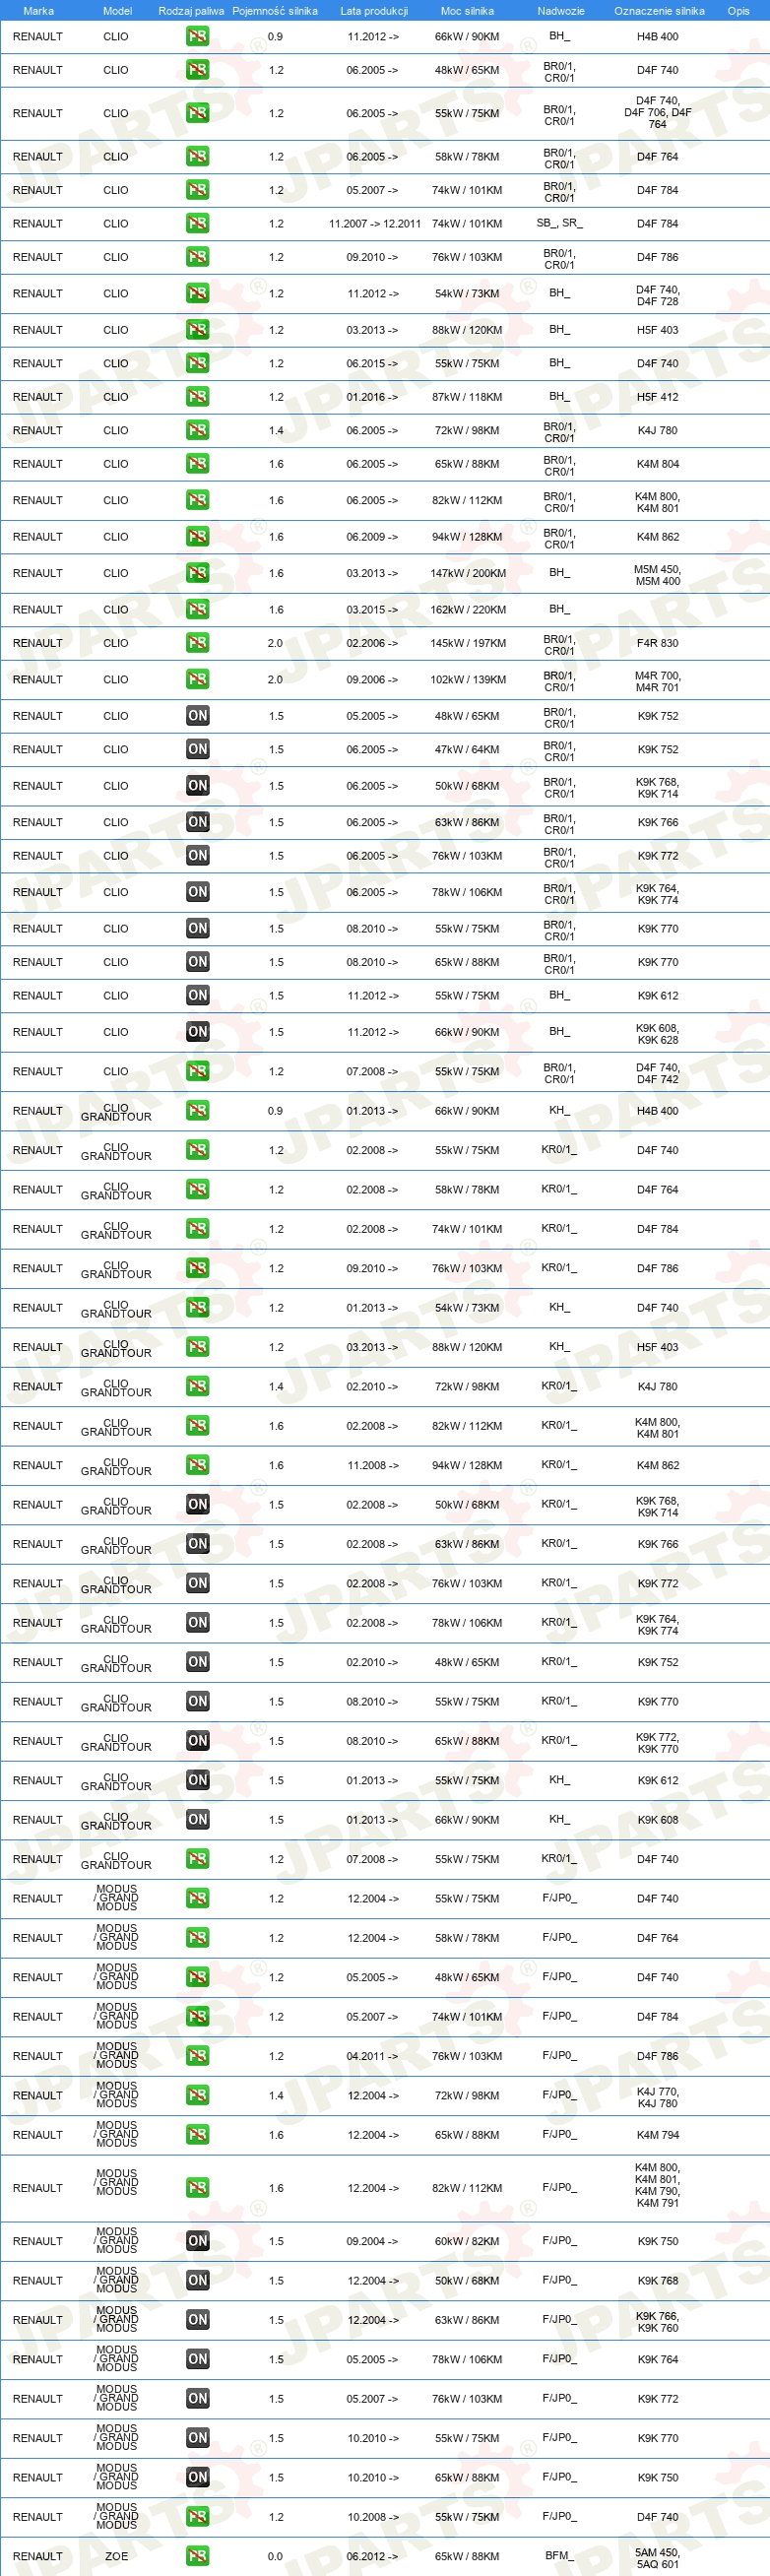Click fuel icon in Renault ZOE row
The image size is (770, 2576).
198,2556
